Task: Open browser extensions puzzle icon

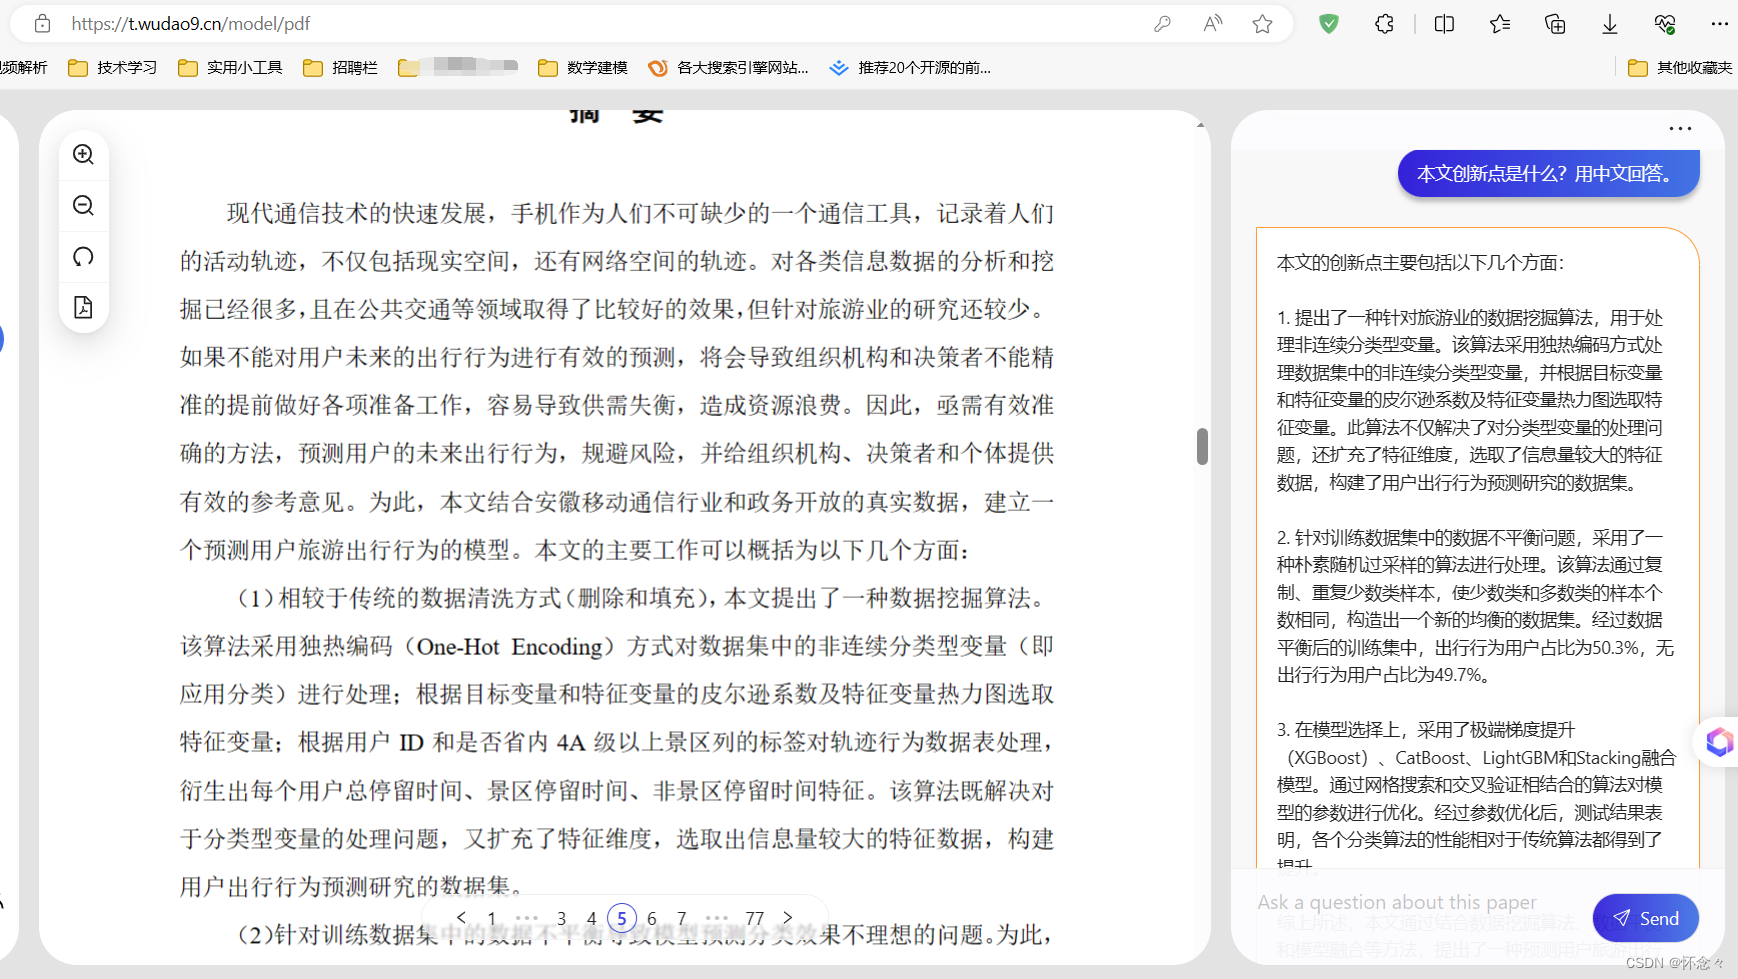Action: pyautogui.click(x=1384, y=24)
